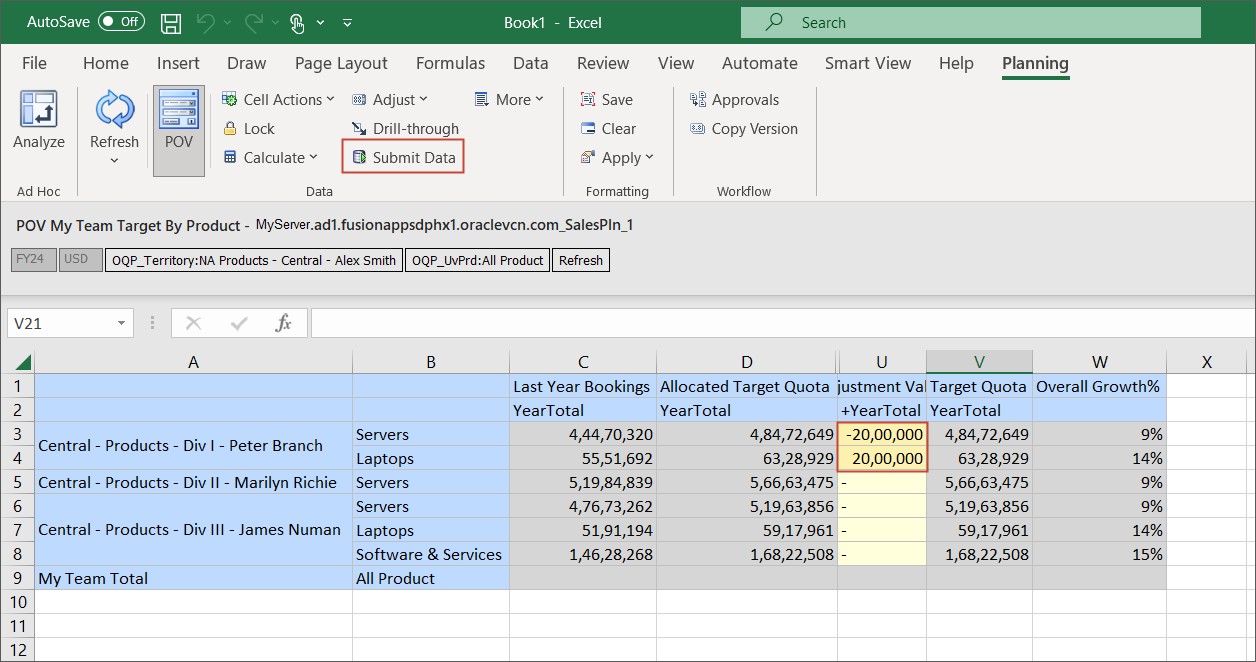
Task: Switch to the Help tab
Action: [956, 63]
